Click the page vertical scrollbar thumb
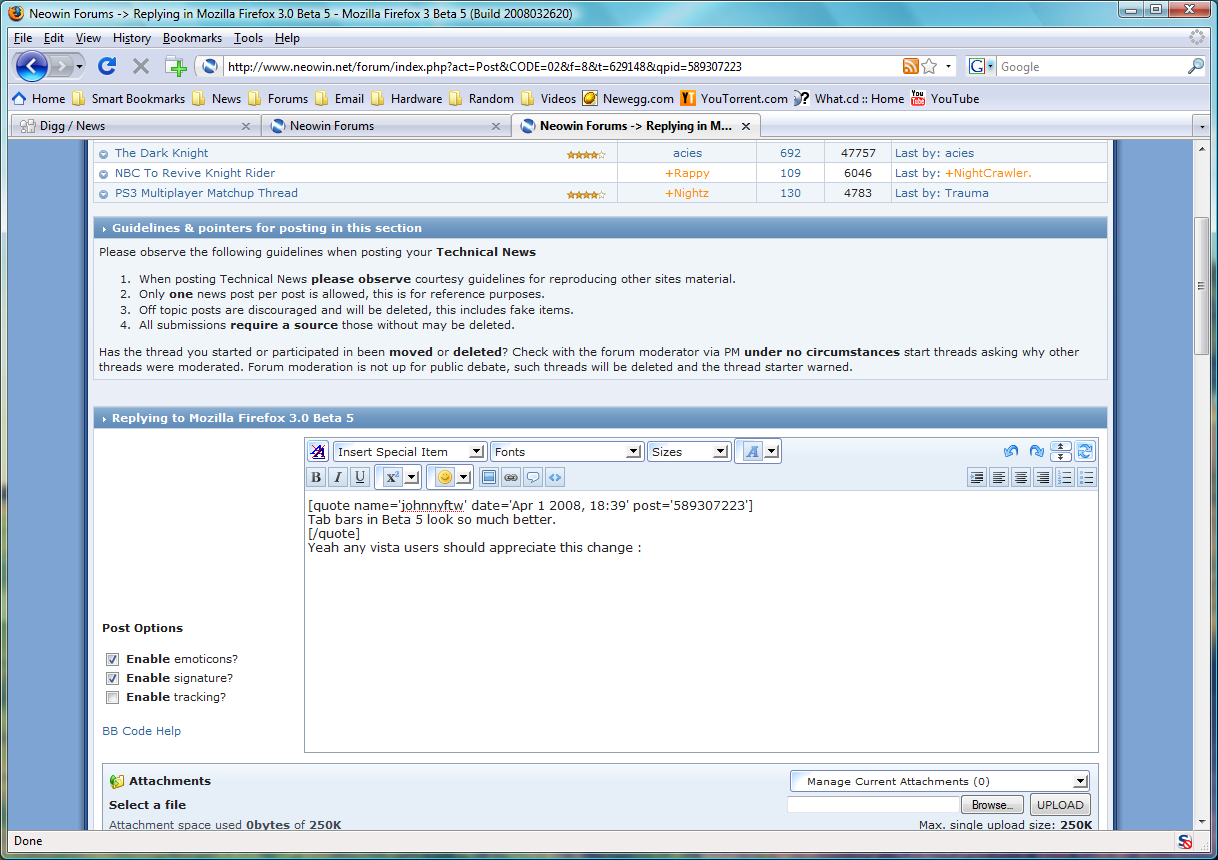Screen dimensions: 1218x860 click(1202, 285)
